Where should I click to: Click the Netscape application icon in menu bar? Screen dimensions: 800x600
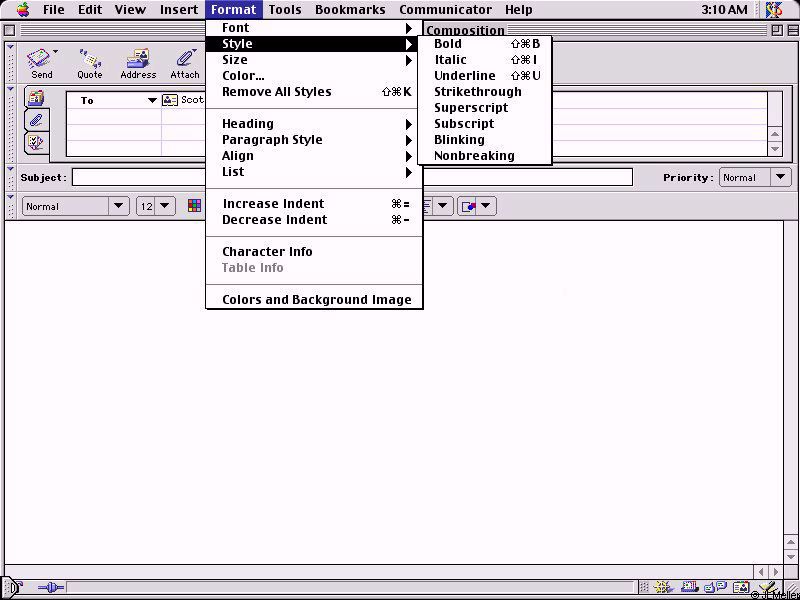[x=774, y=9]
